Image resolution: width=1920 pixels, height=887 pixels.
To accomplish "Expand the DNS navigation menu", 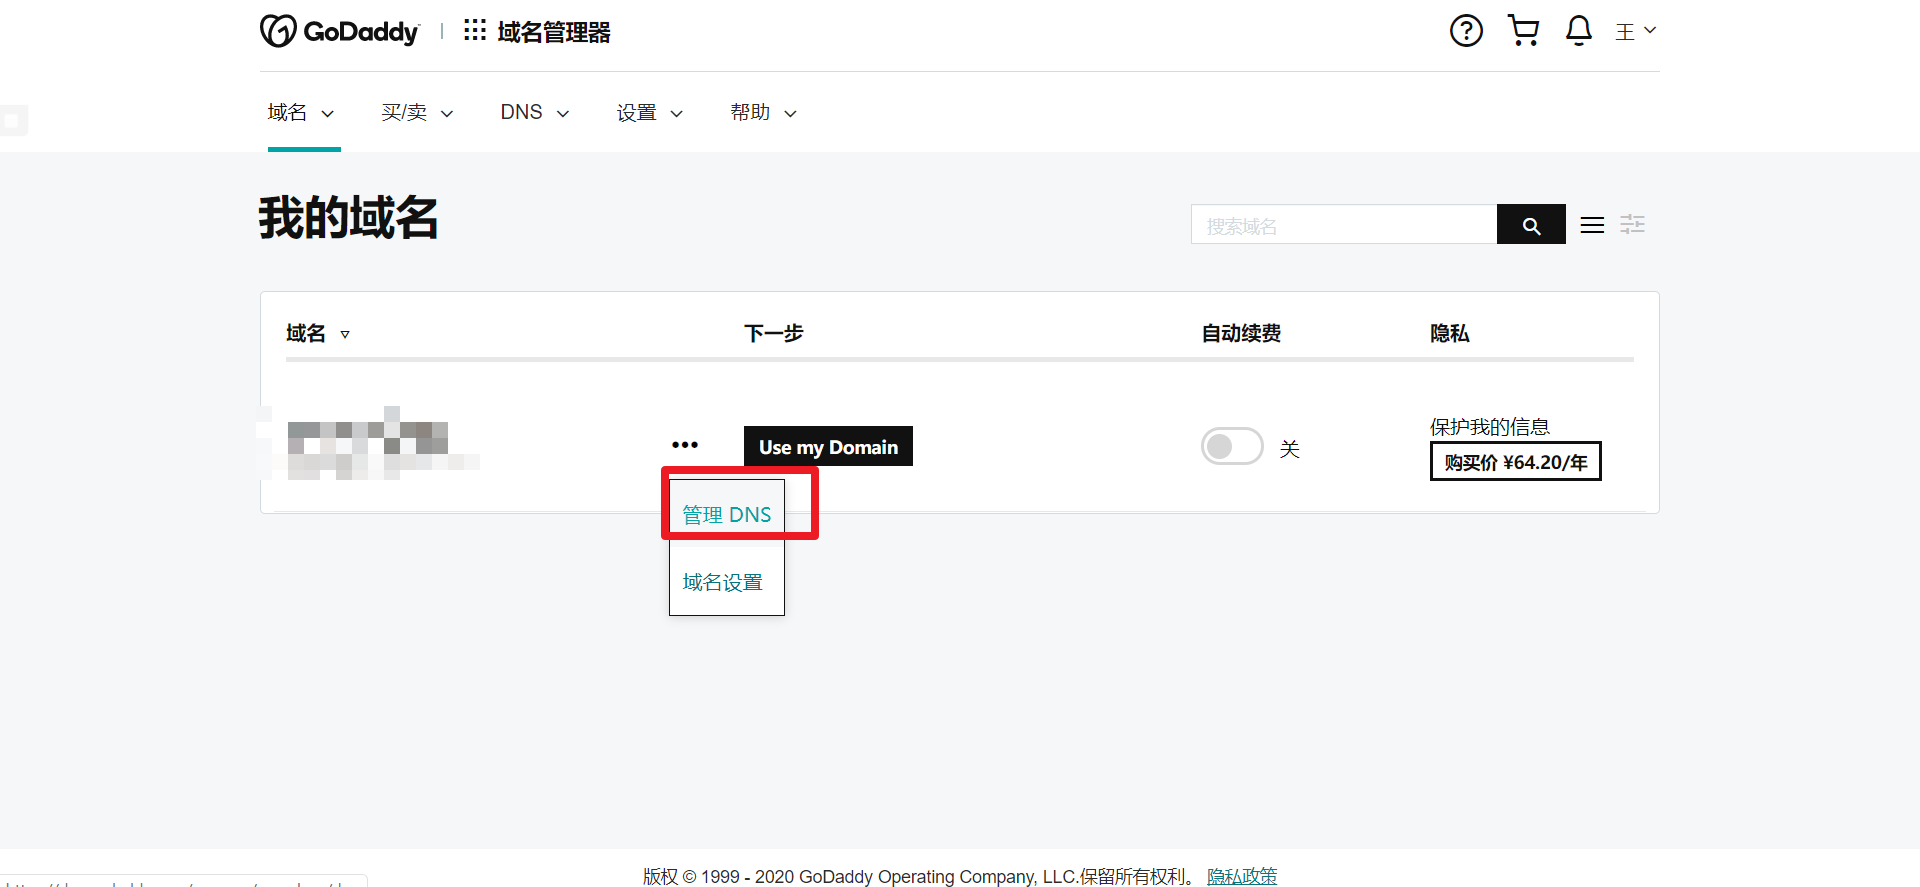I will pyautogui.click(x=535, y=112).
